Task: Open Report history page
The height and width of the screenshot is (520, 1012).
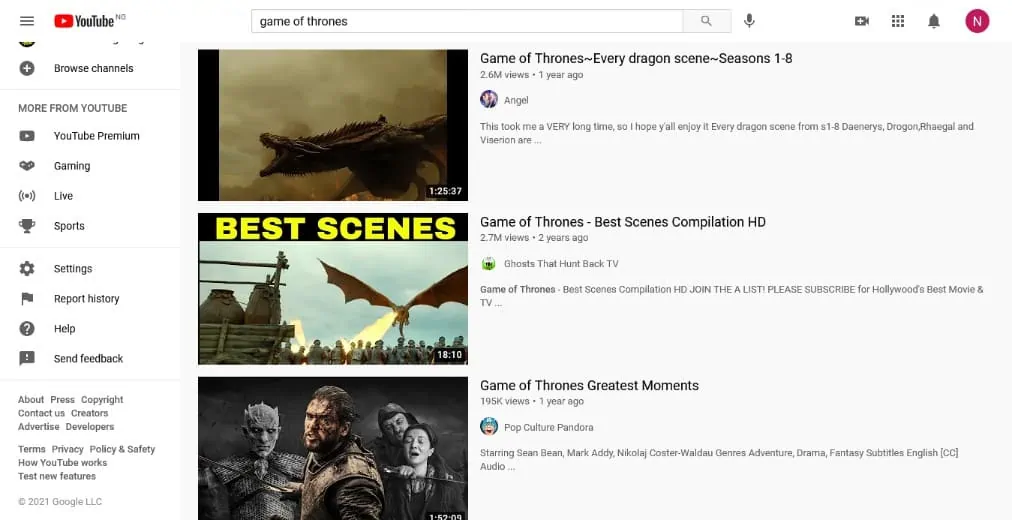Action: coord(90,299)
